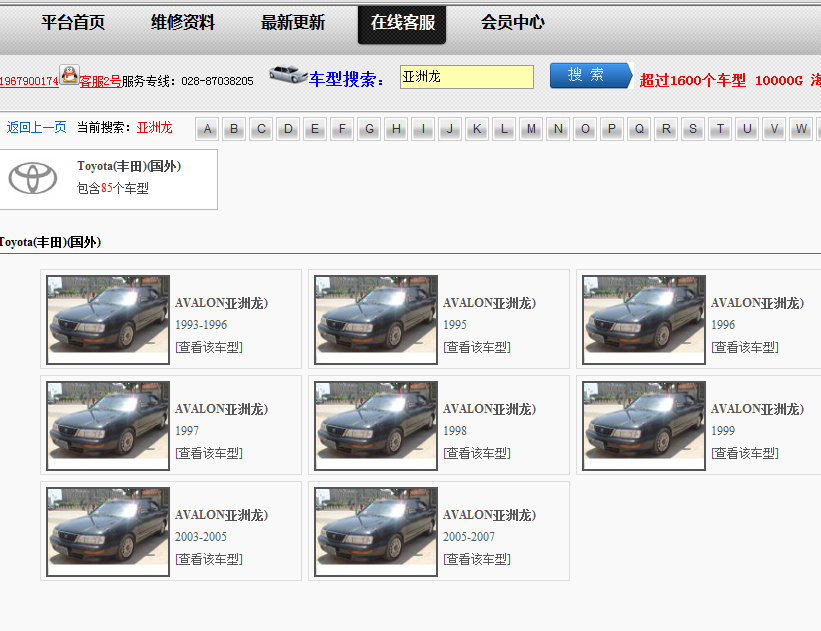Click the AVALON 2005-2007 car thumbnail
821x631 pixels.
(x=376, y=532)
